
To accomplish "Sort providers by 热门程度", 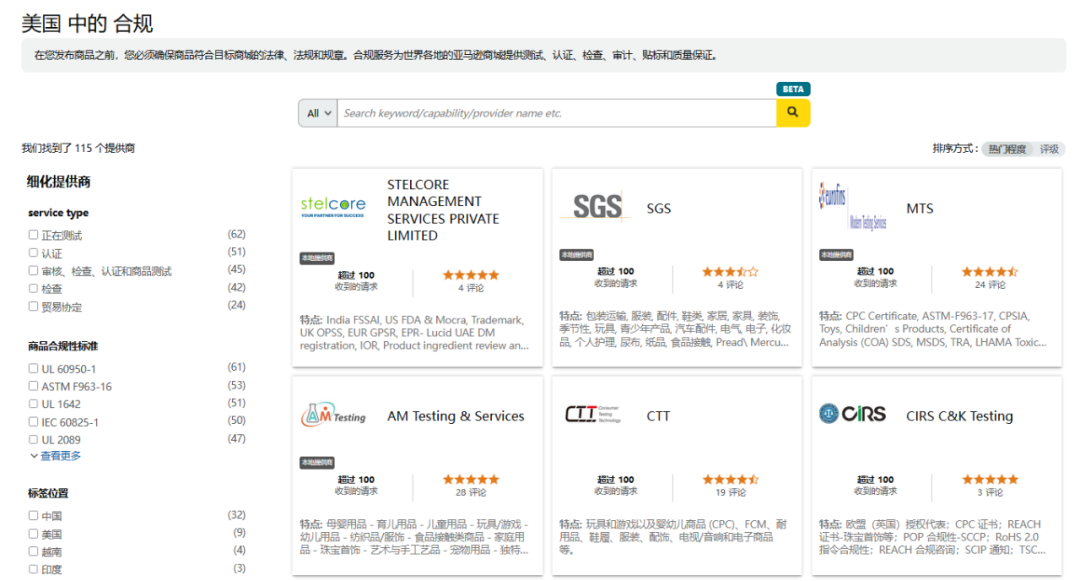I will [1007, 149].
